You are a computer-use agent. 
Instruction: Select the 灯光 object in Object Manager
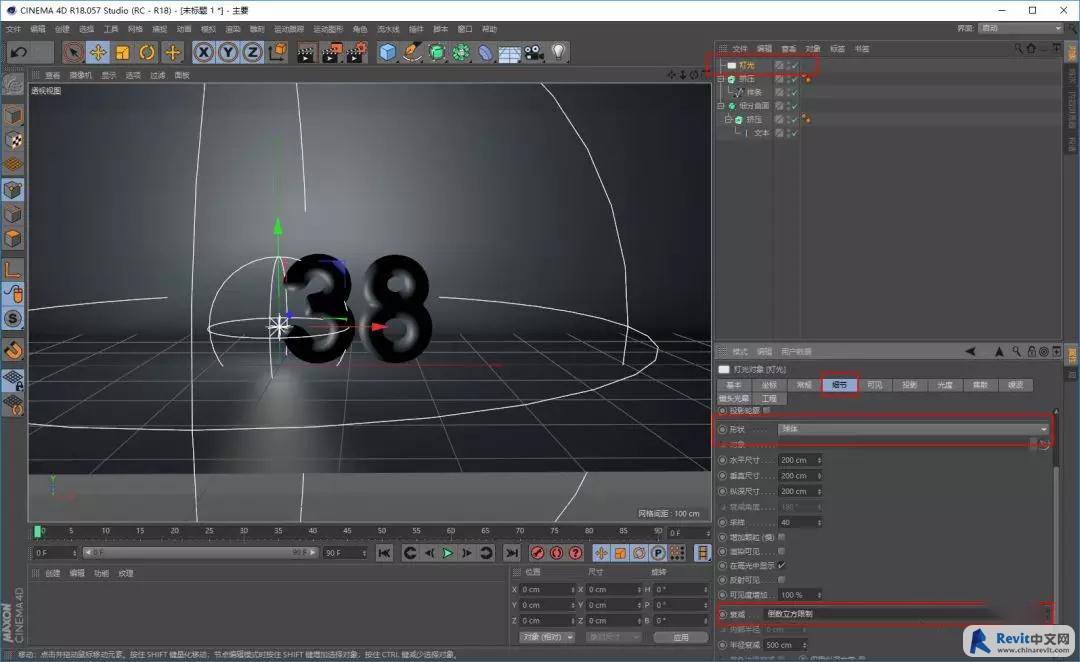(747, 65)
